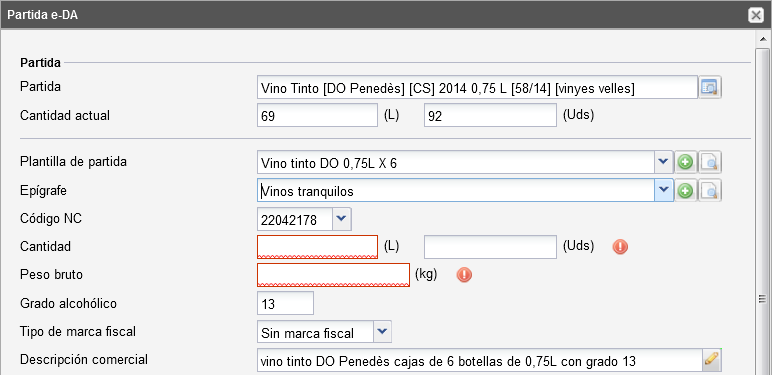Image resolution: width=772 pixels, height=375 pixels.
Task: Click the 'Descripción comercial' label
Action: click(84, 359)
